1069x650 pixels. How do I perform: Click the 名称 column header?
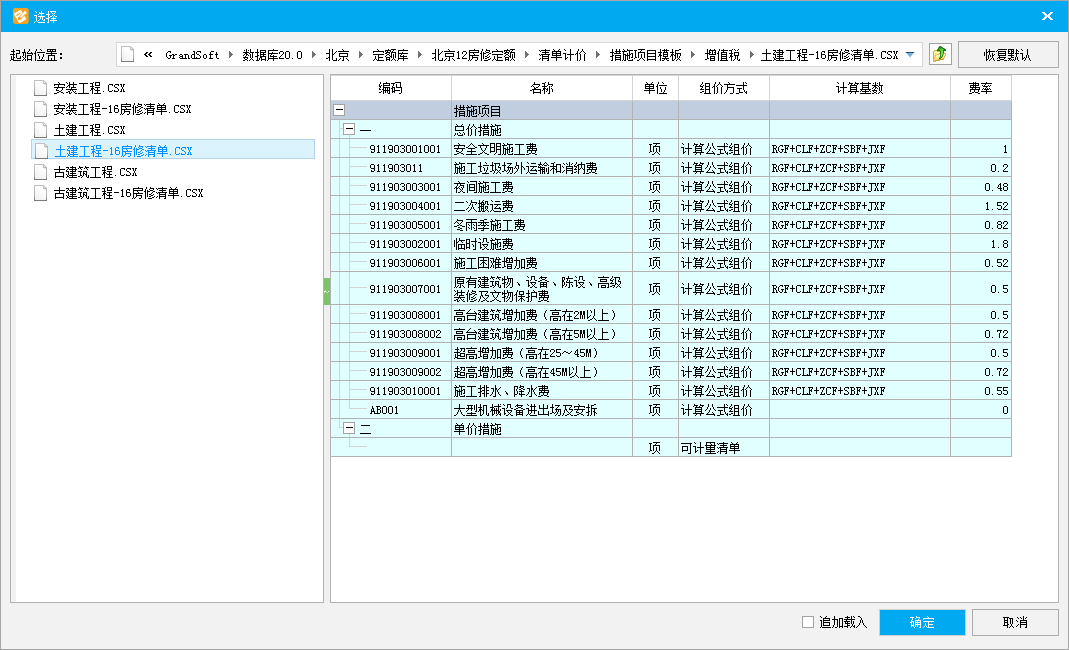coord(542,88)
